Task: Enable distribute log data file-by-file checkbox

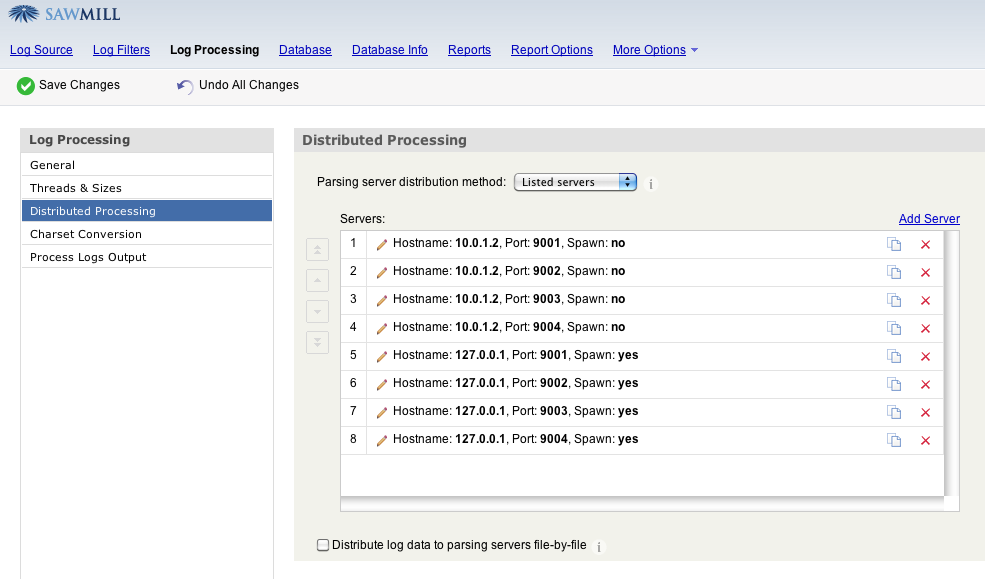Action: click(x=323, y=545)
